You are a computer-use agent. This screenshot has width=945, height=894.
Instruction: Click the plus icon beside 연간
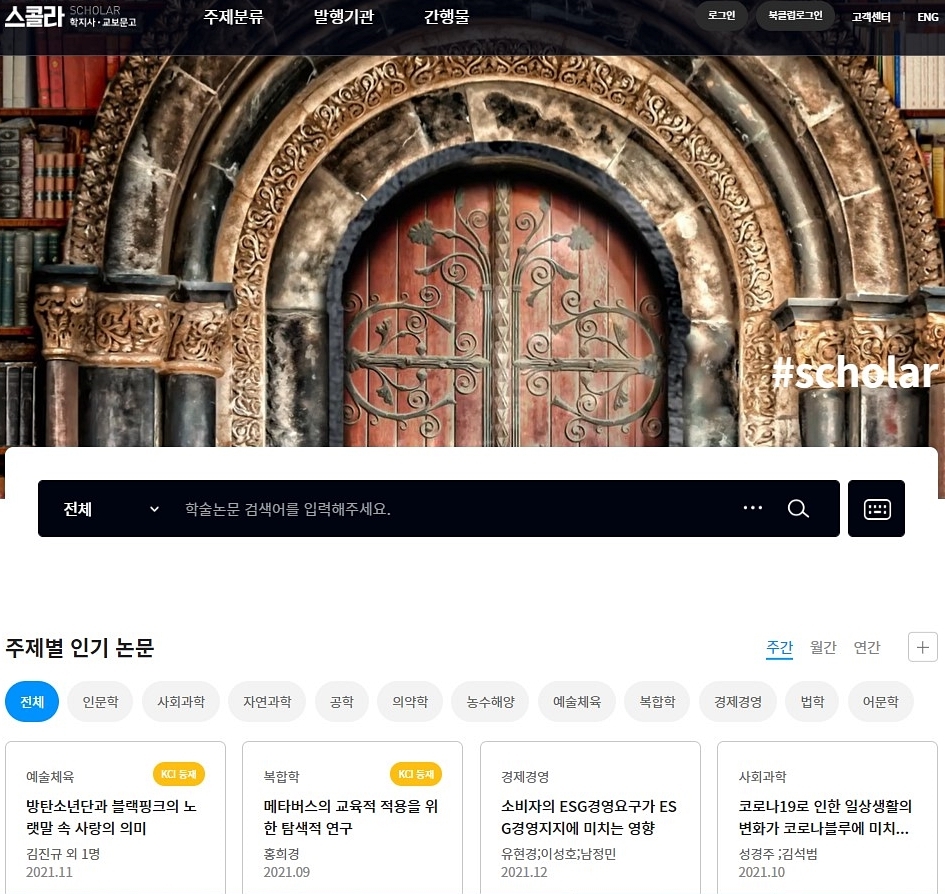(x=922, y=647)
